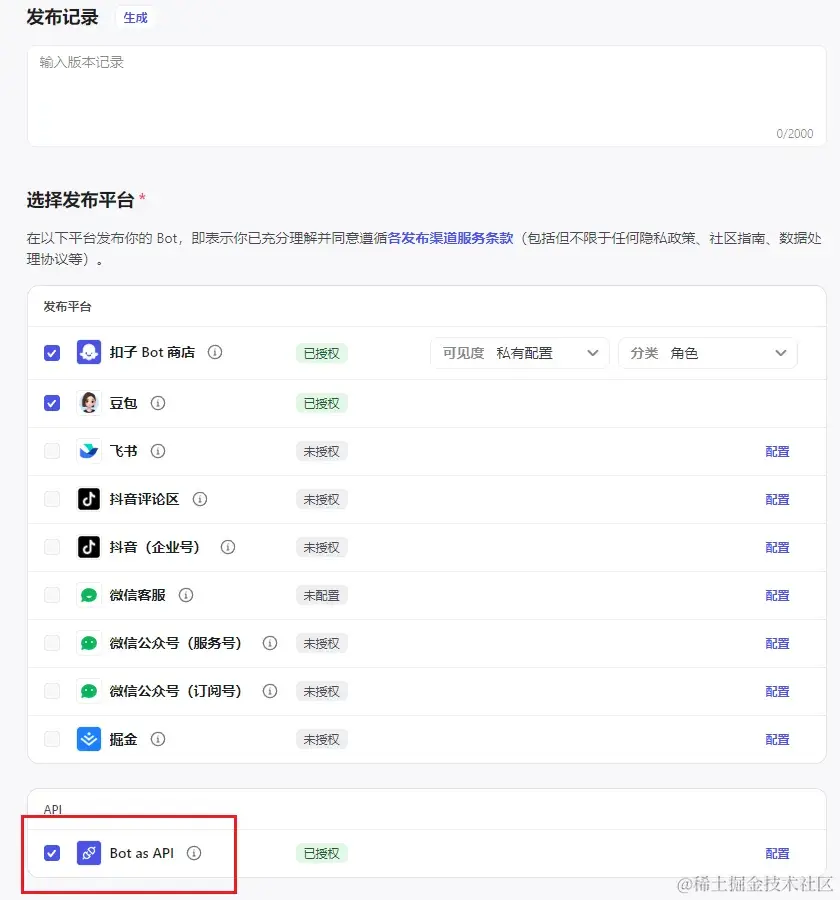Viewport: 840px width, 900px height.
Task: Click the 未授权 badge for 飞书
Action: 322,452
